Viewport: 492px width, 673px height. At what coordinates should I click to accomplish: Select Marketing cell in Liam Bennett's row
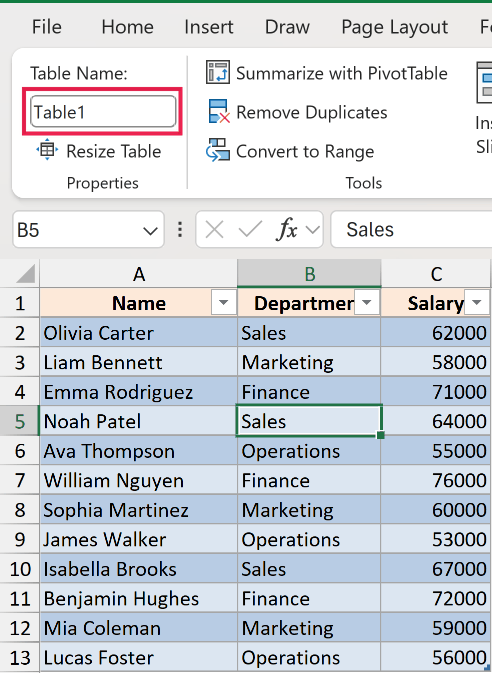[x=309, y=362]
